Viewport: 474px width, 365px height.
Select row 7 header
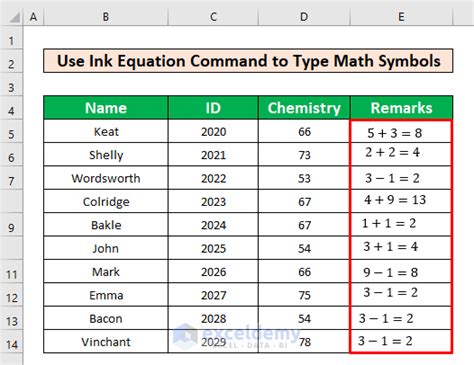coord(11,178)
